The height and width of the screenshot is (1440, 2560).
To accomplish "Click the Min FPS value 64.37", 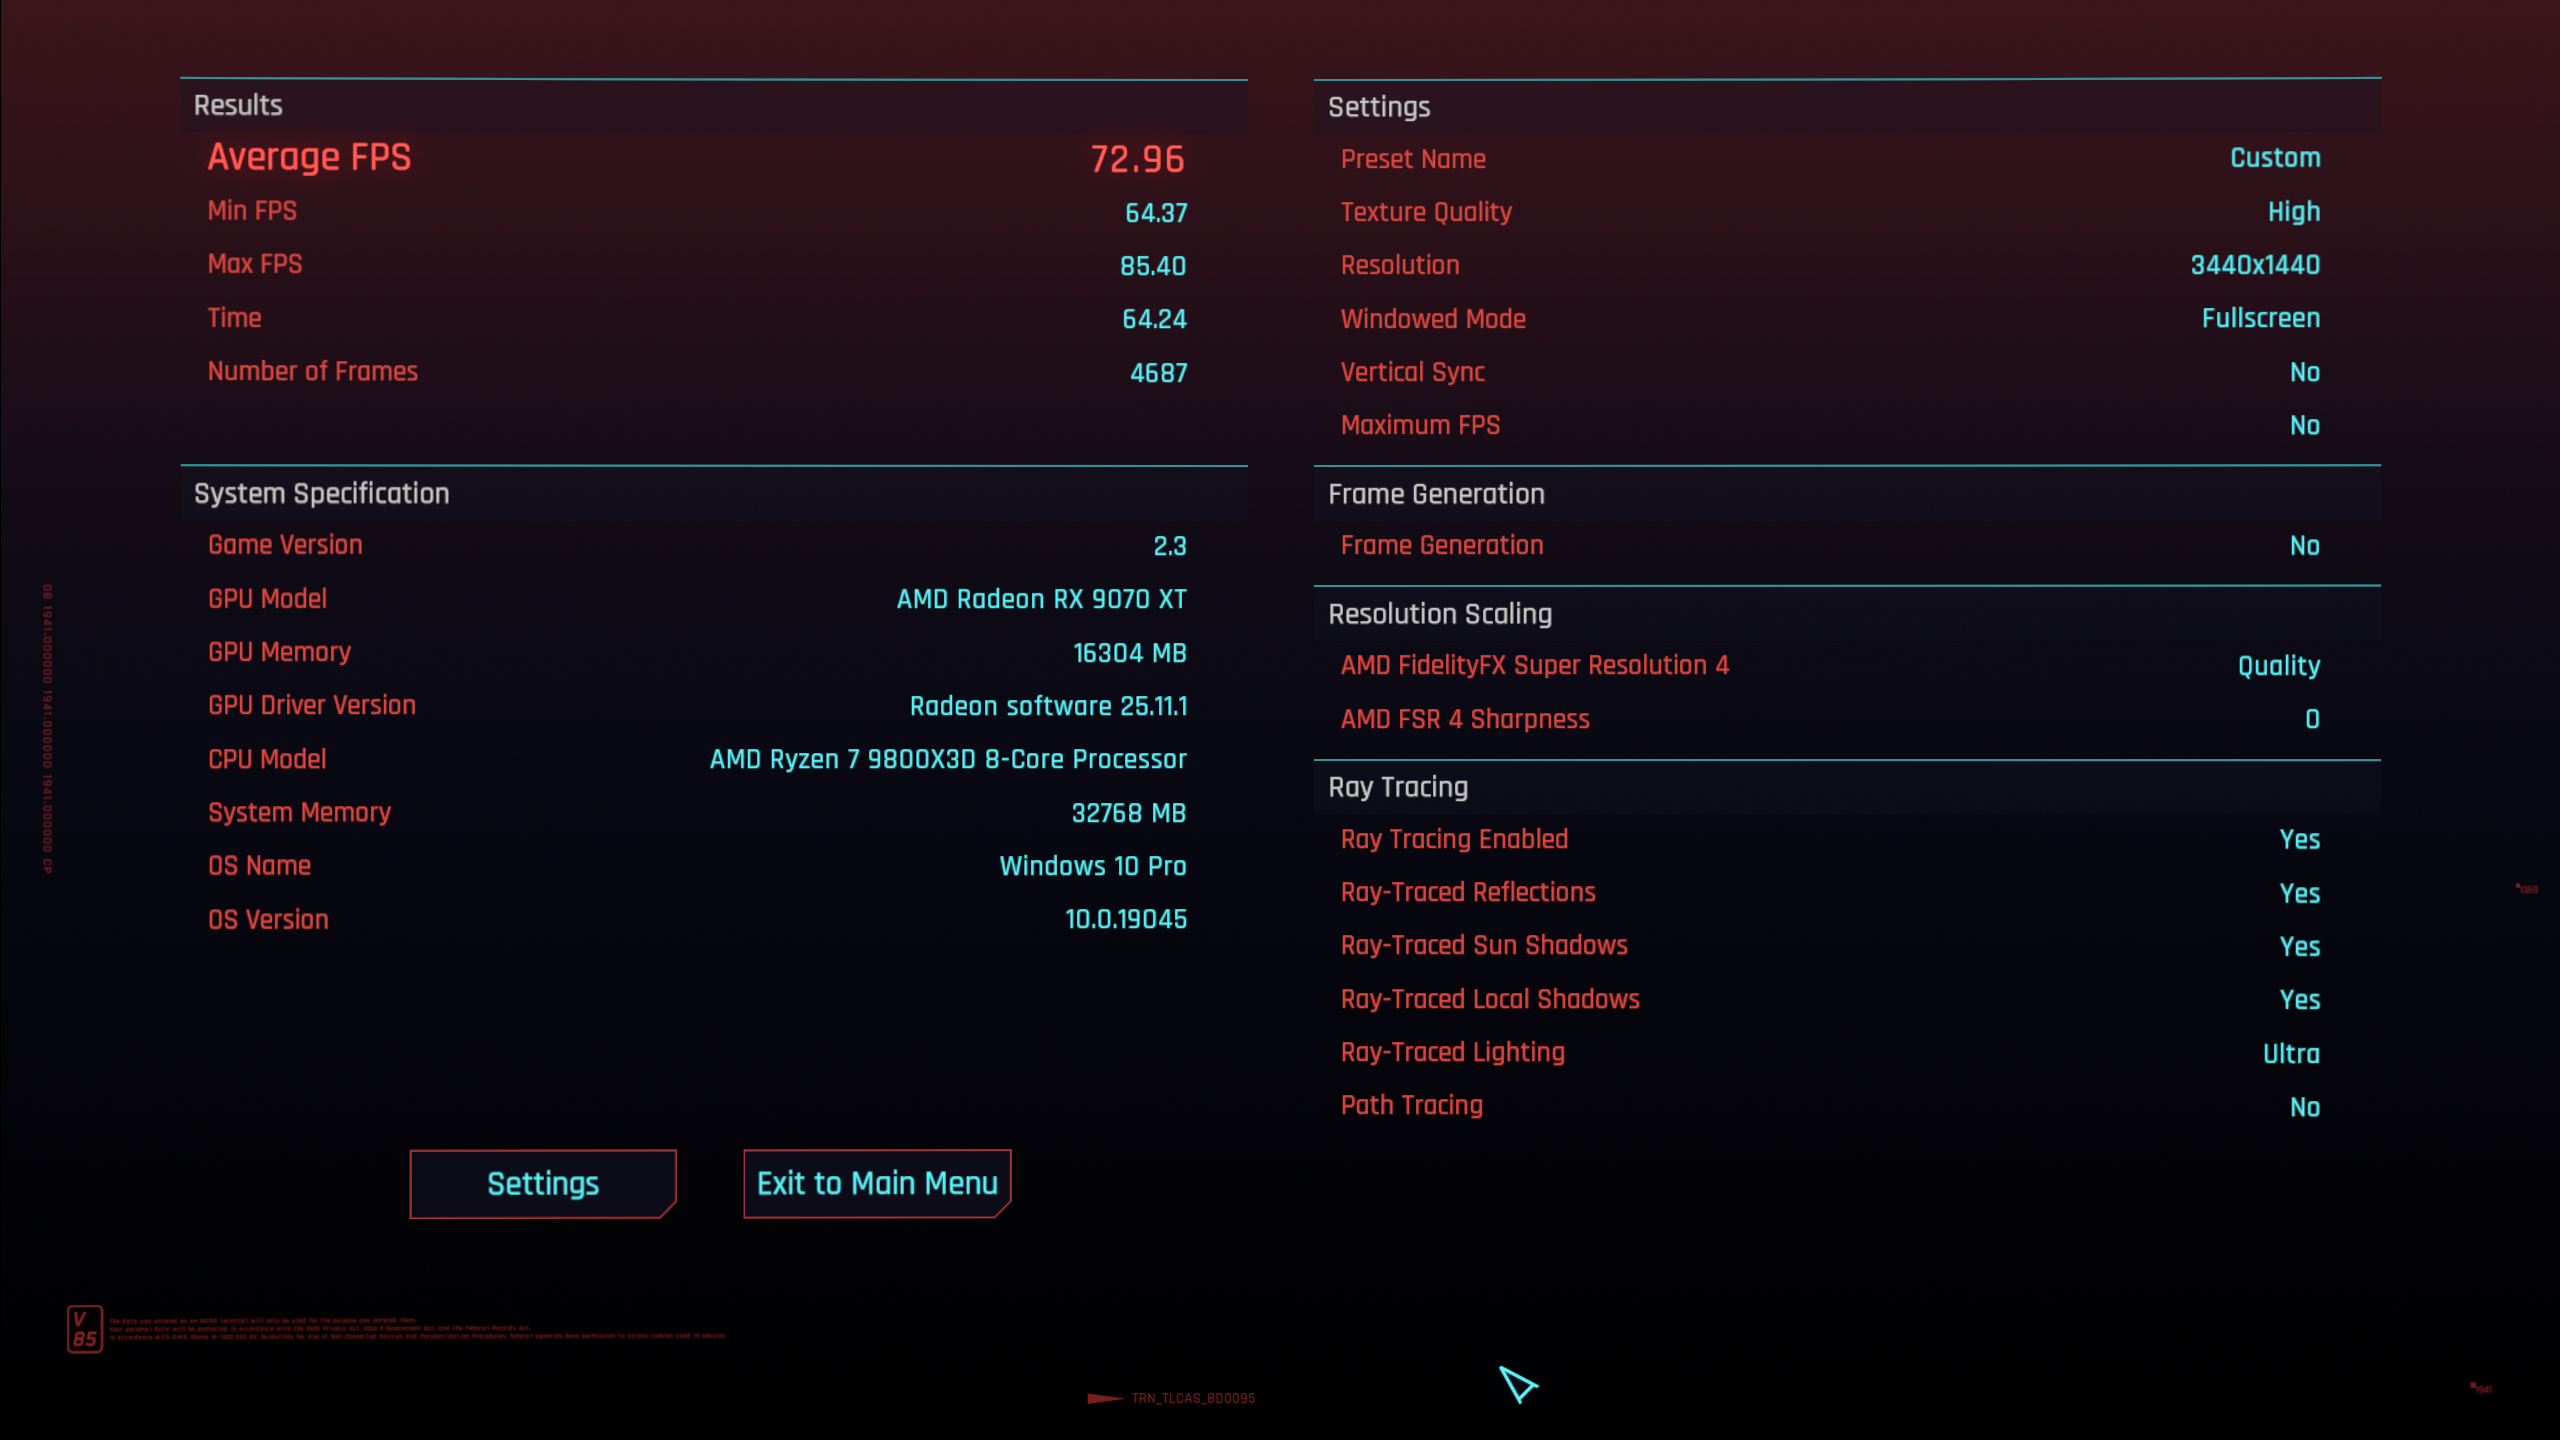I will (1155, 213).
